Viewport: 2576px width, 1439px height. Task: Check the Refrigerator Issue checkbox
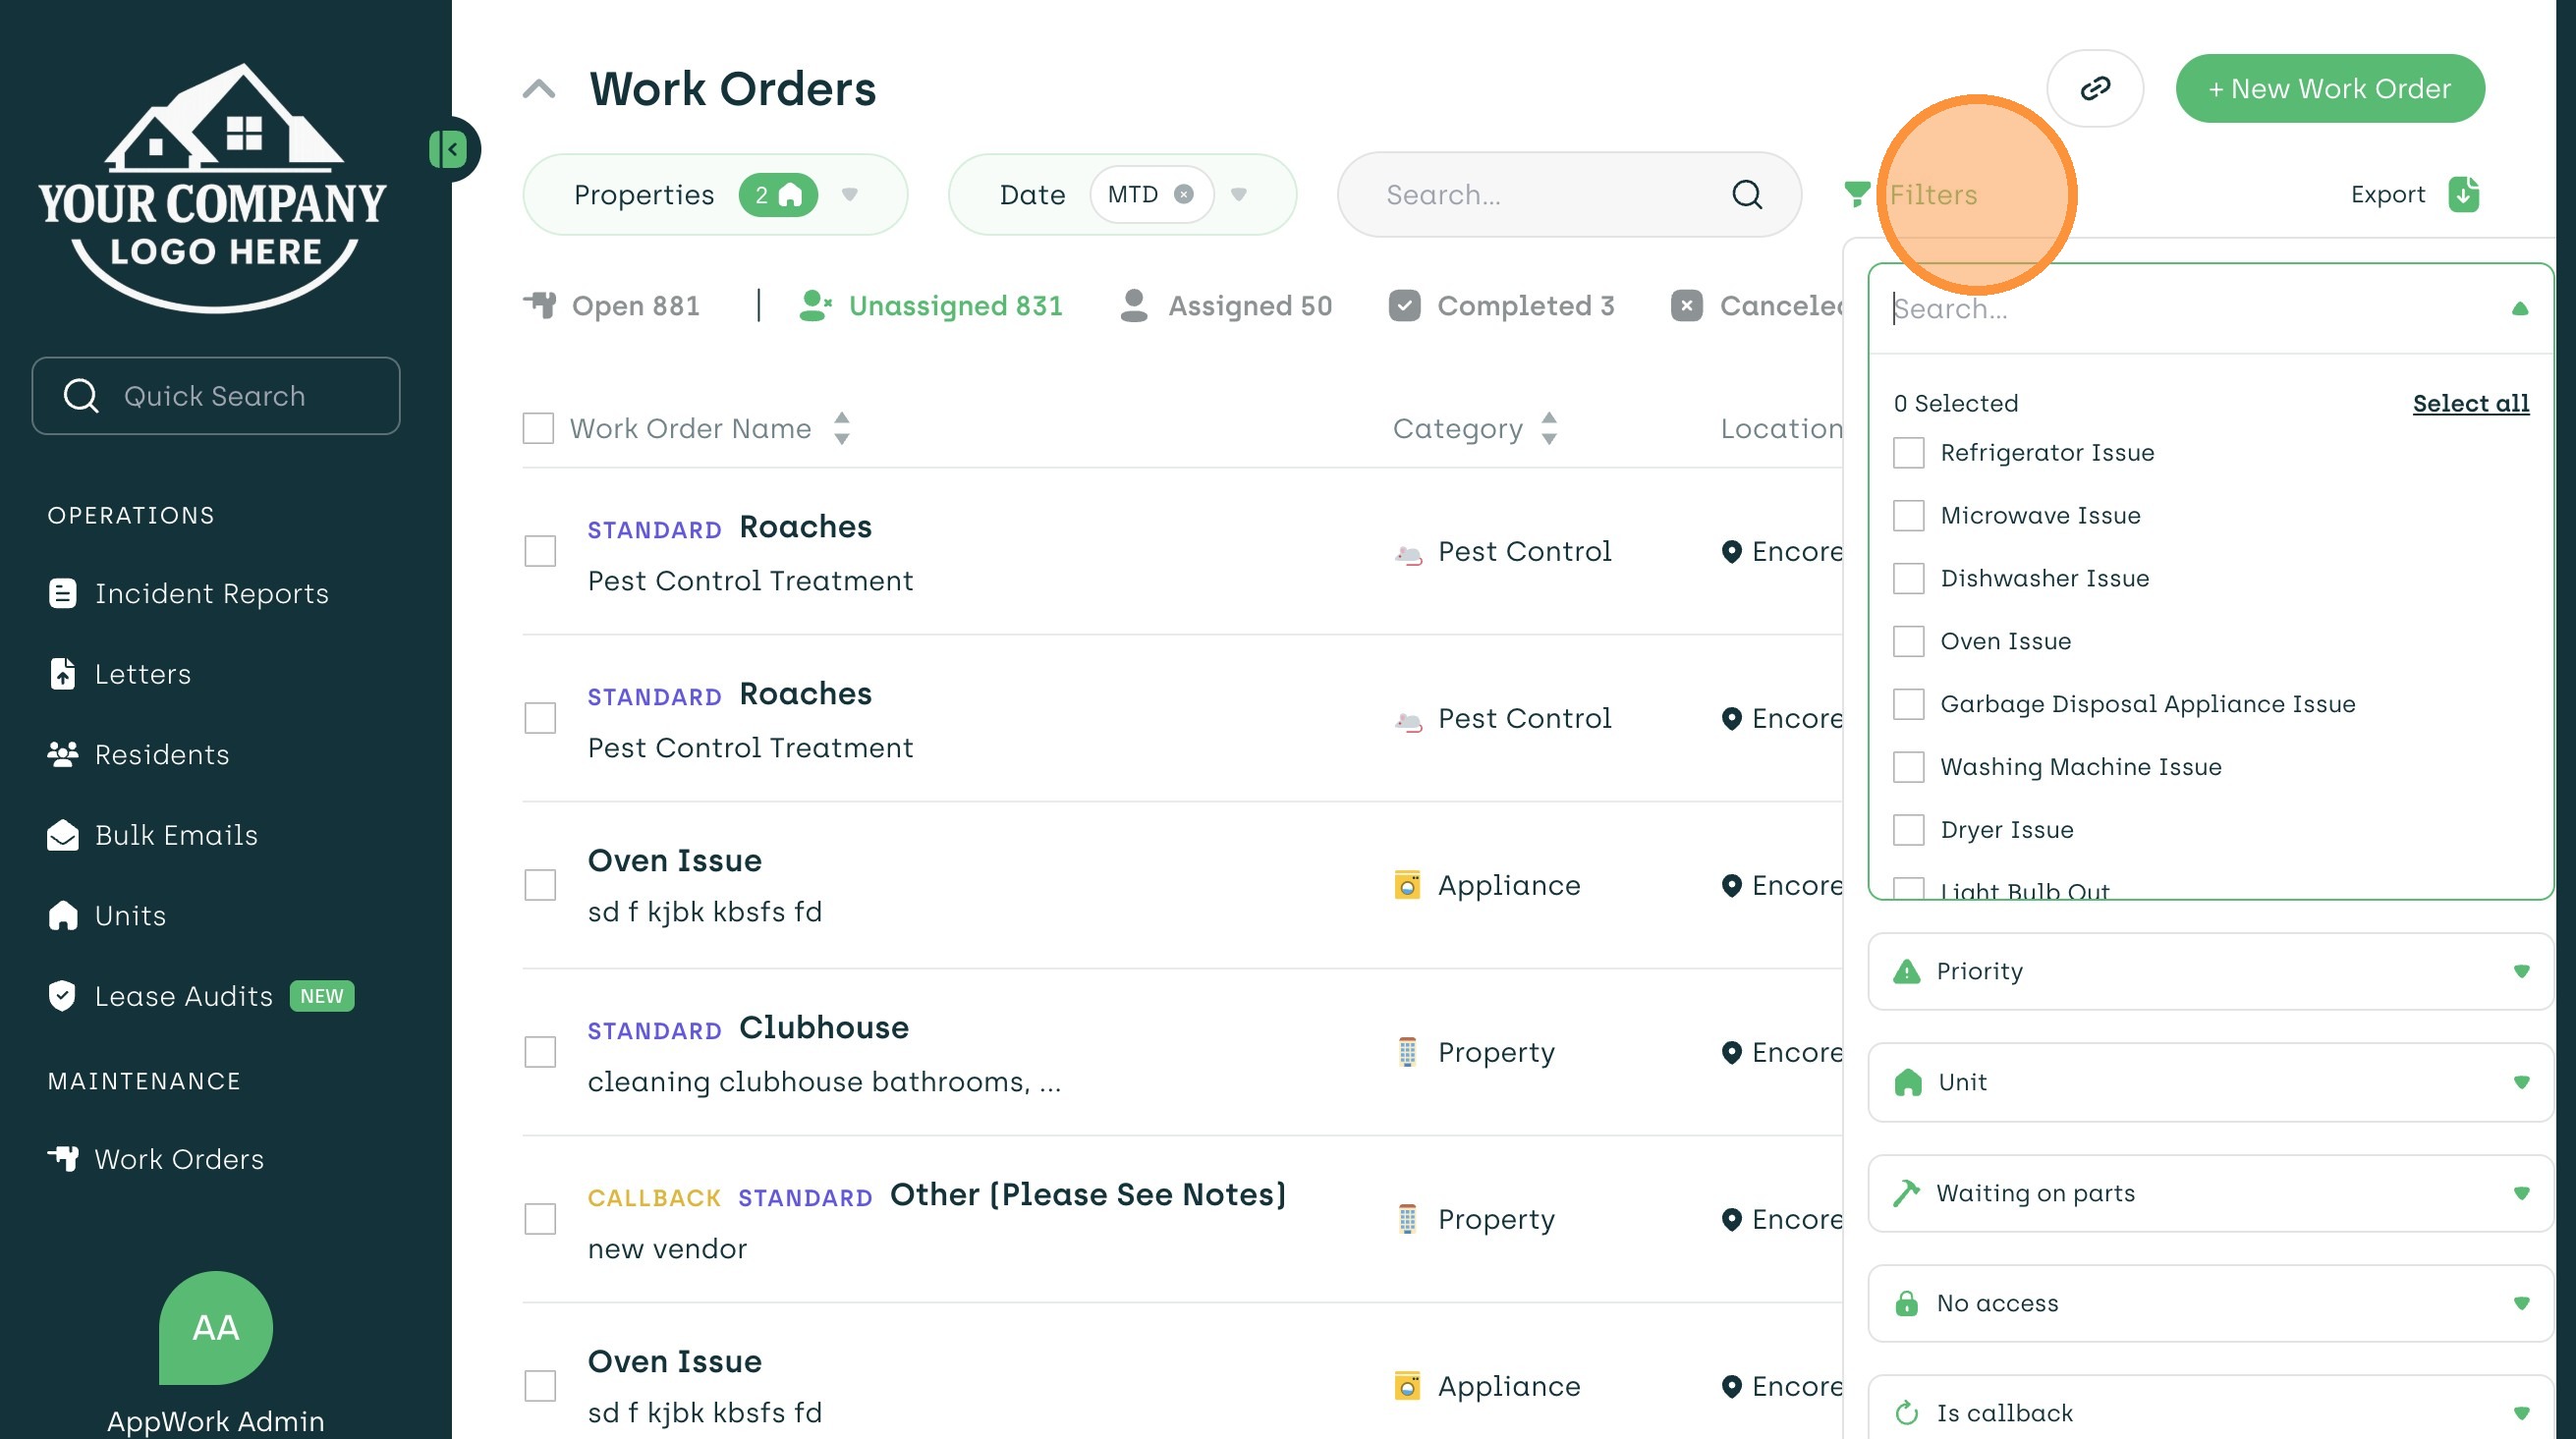(1908, 453)
